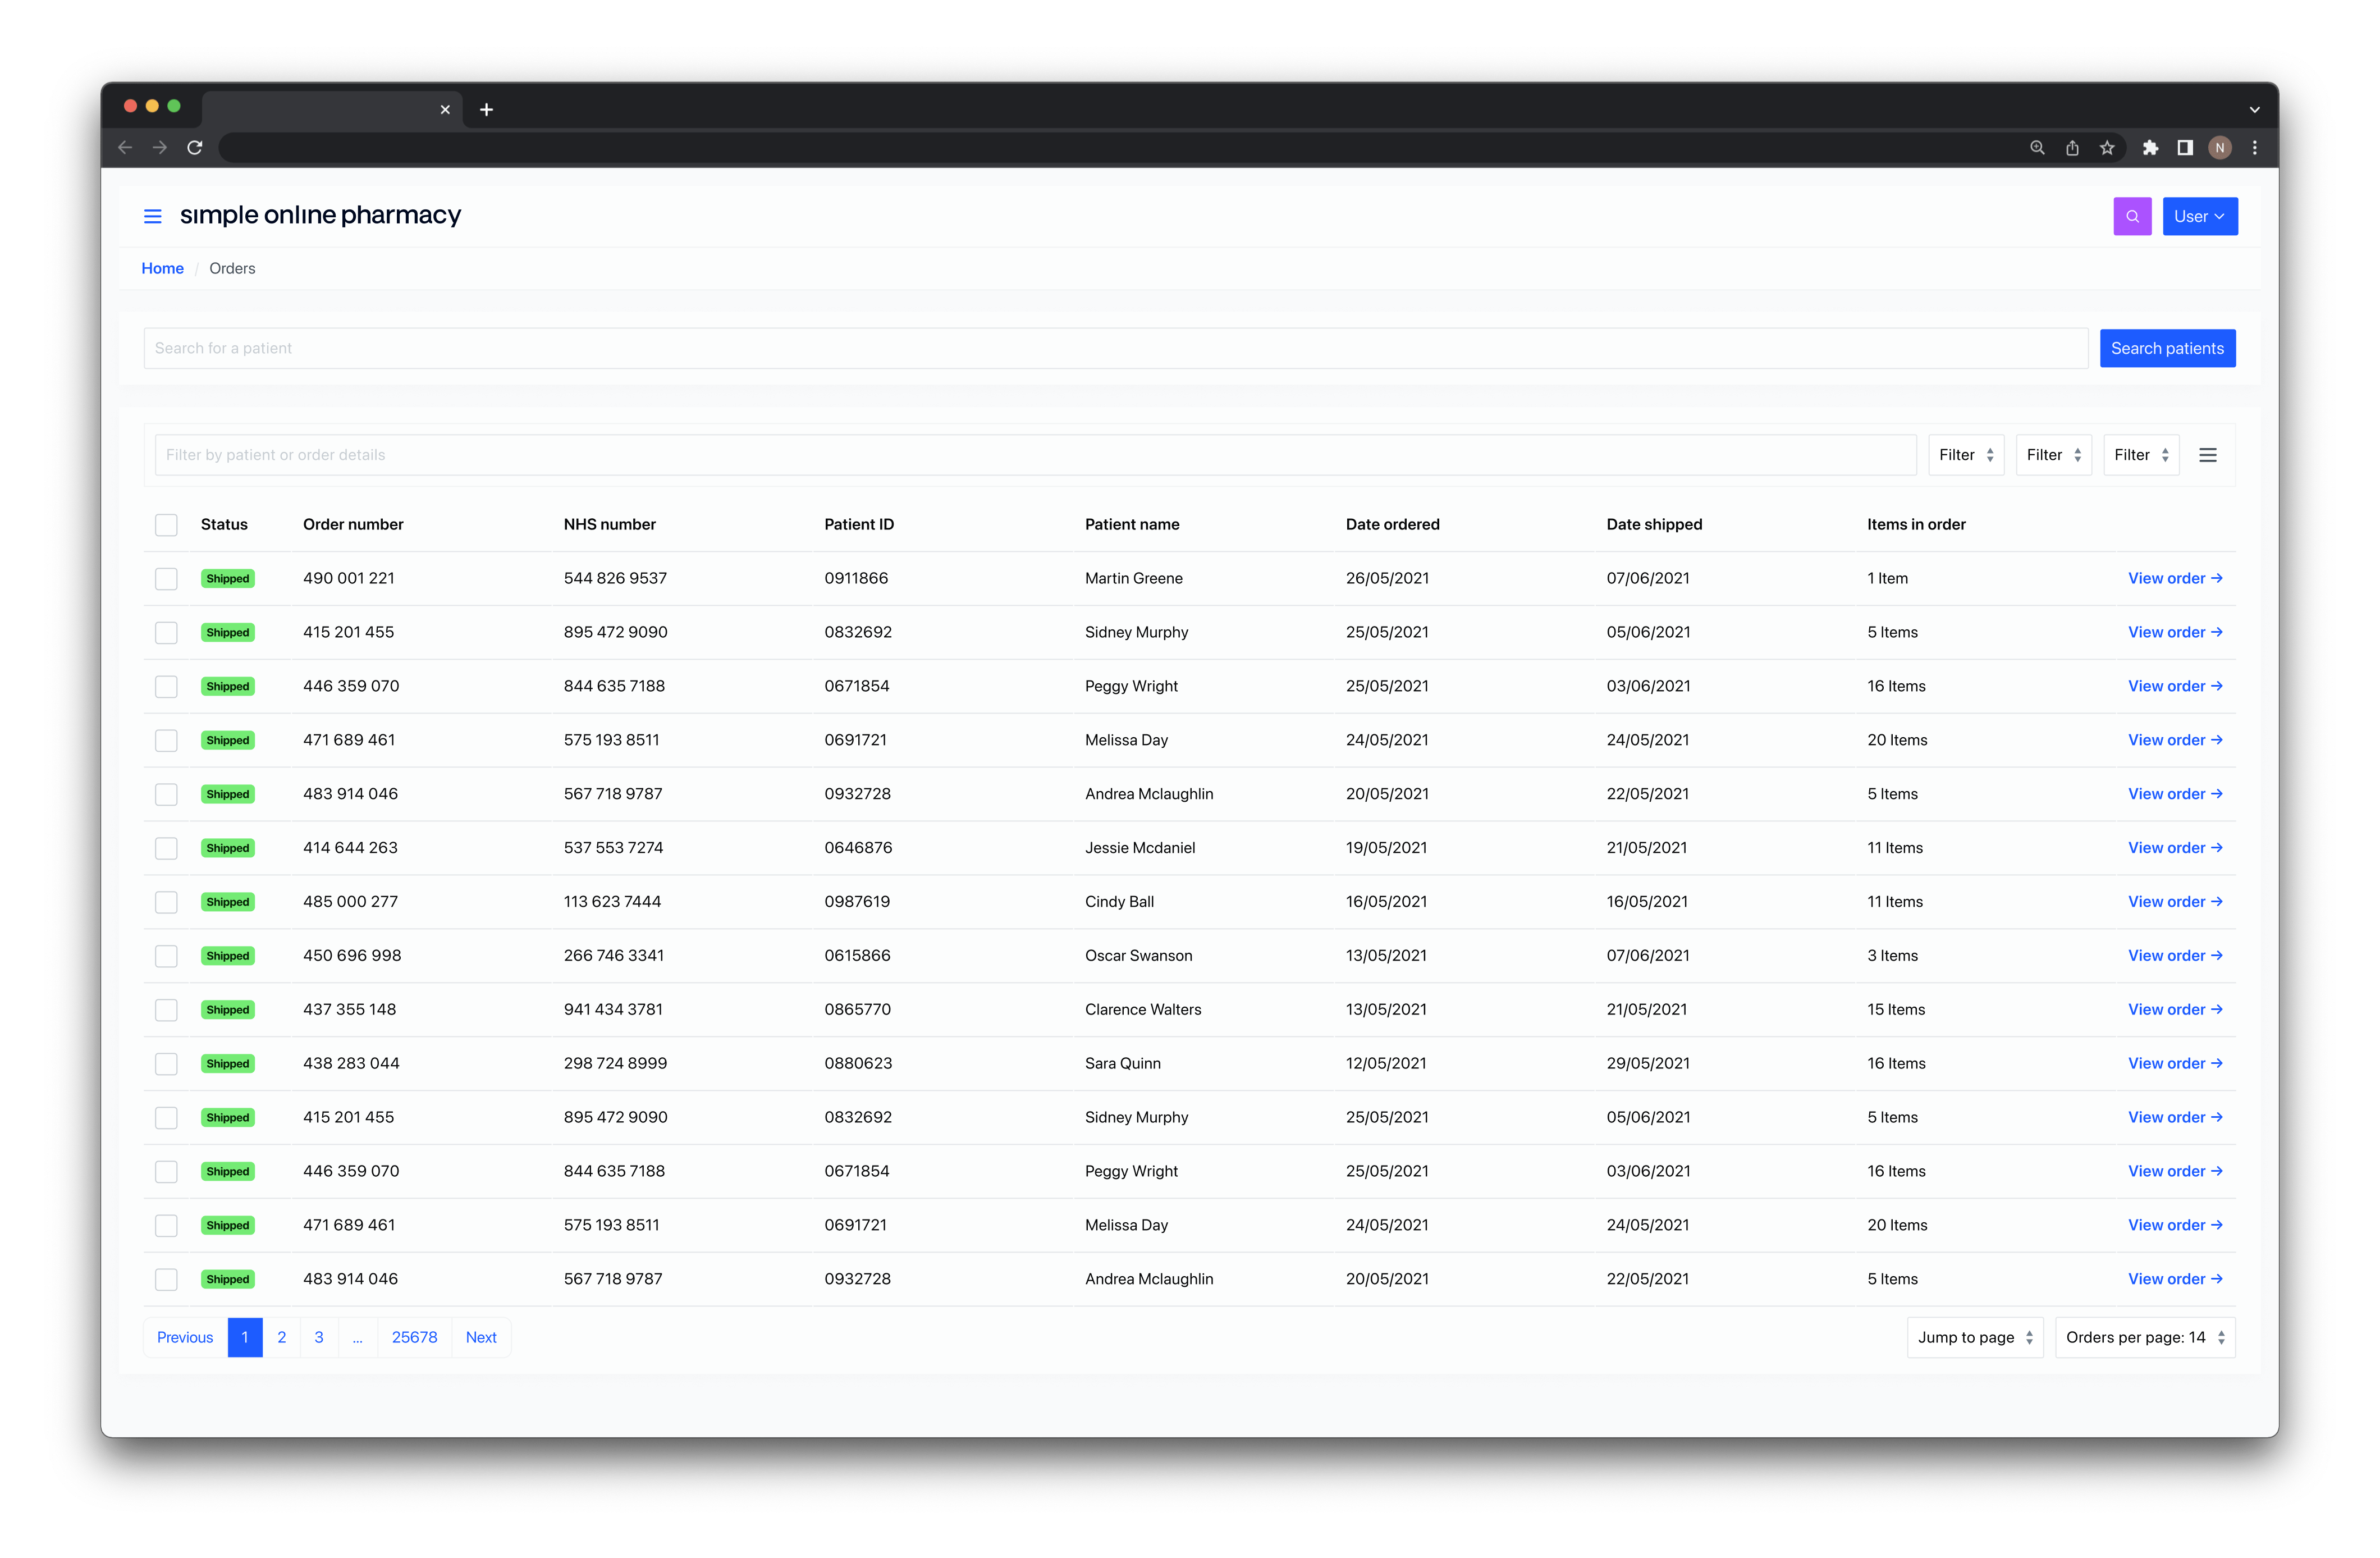Open browser extensions puzzle icon
The image size is (2380, 1558).
[x=2150, y=148]
